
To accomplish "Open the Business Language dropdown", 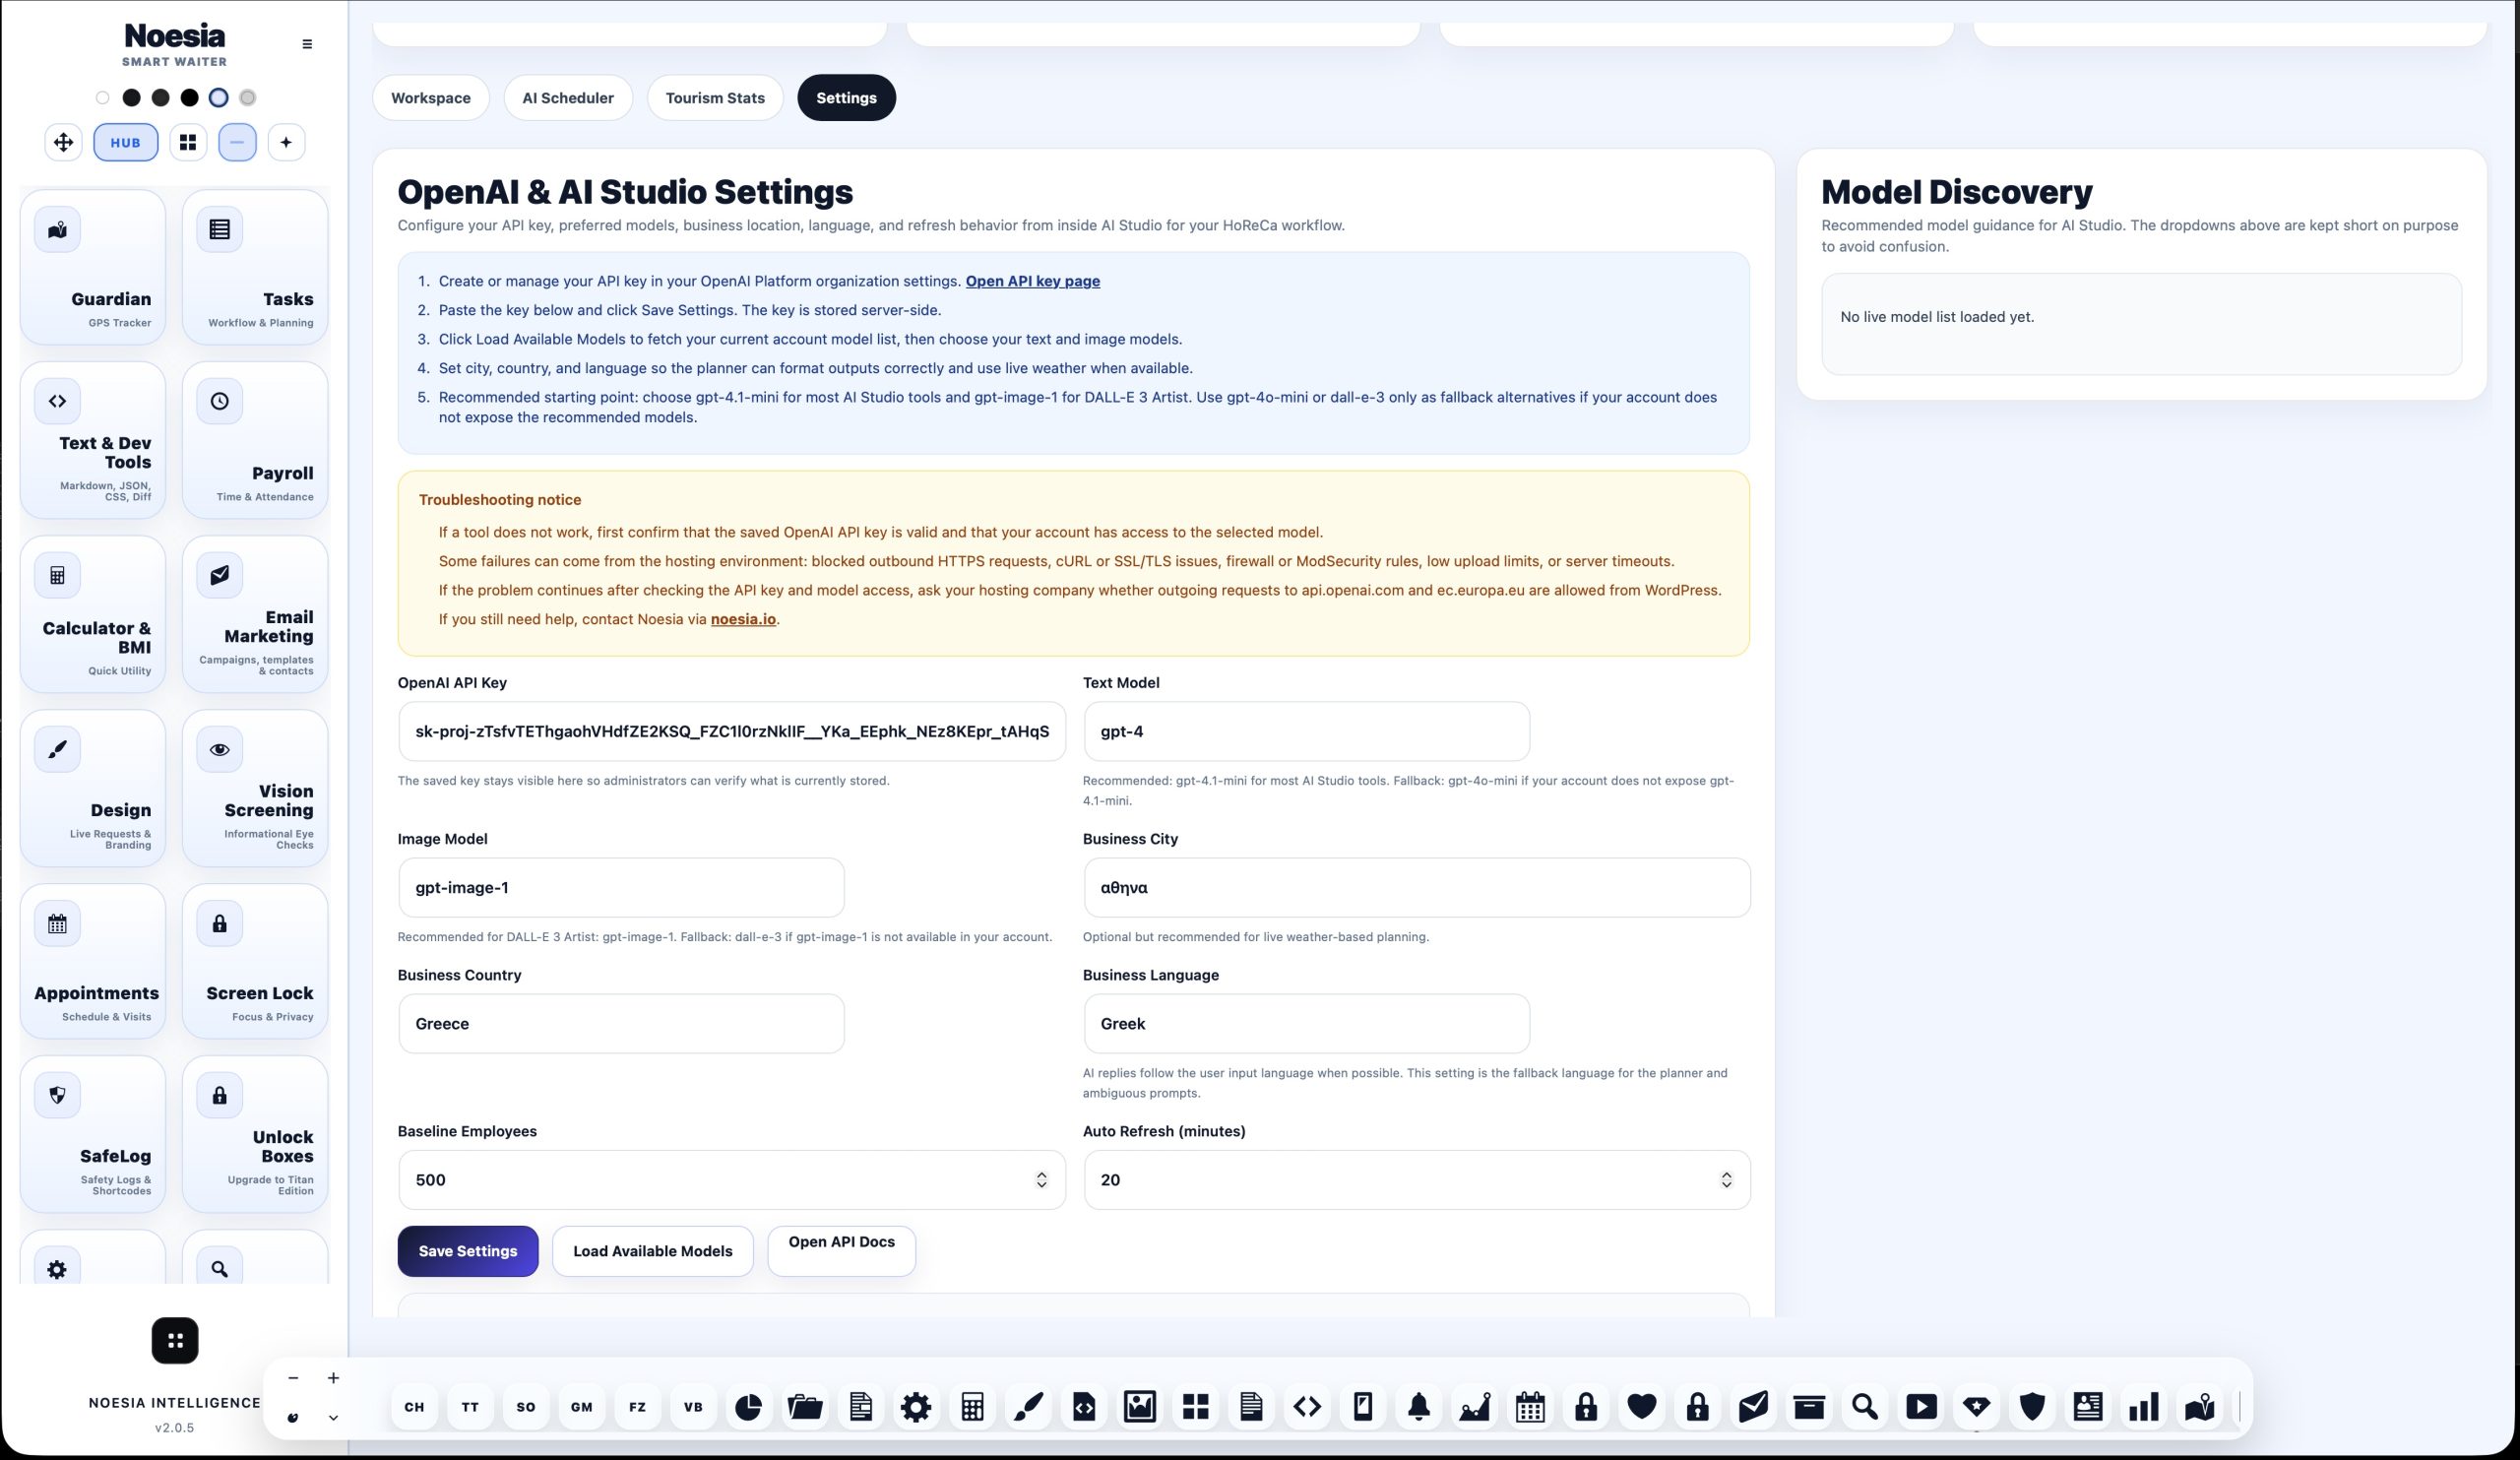I will [1306, 1023].
